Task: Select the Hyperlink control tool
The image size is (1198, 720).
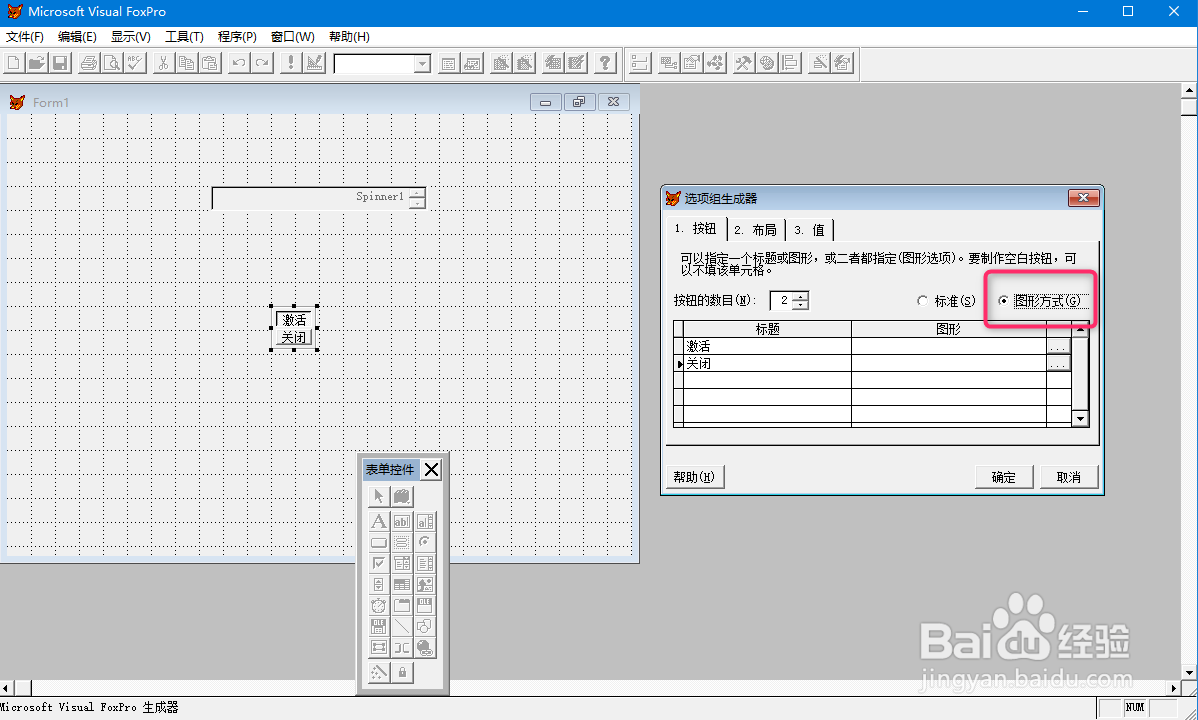Action: (425, 647)
